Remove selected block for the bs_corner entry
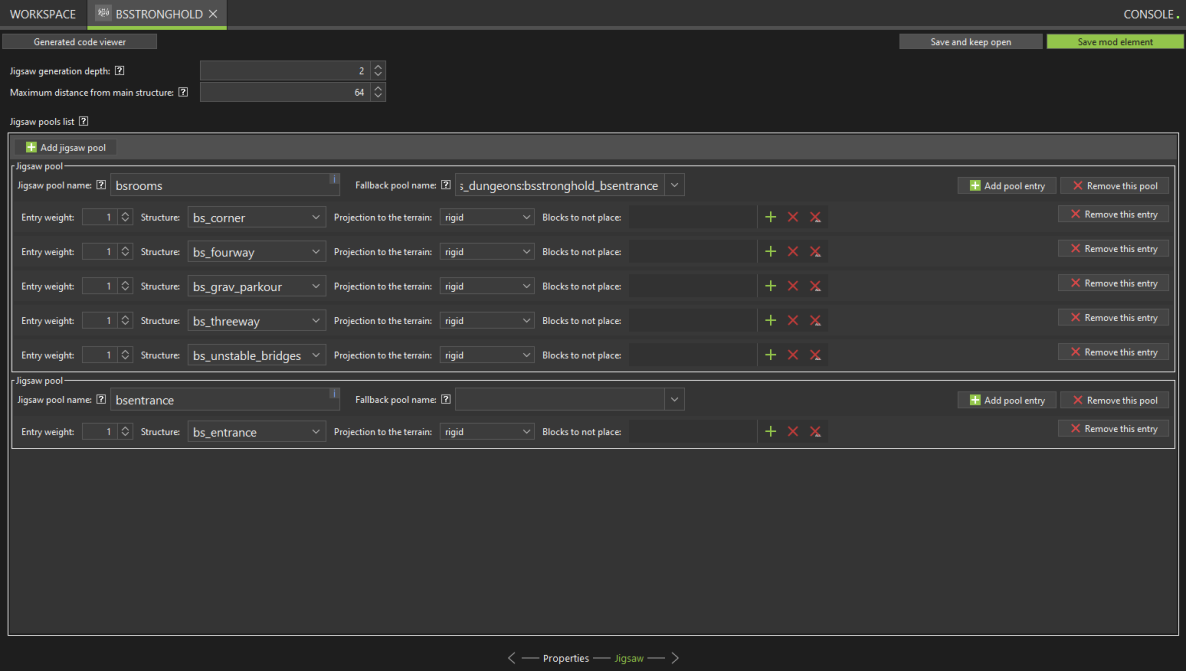Screen dimensions: 1186x671 coord(793,217)
